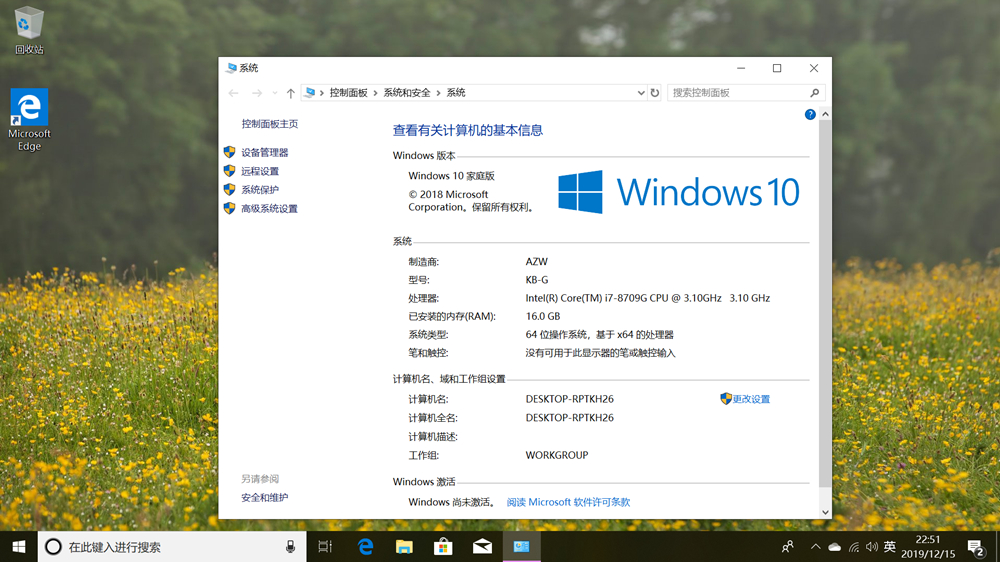
Task: Click the WORKGROUP value text
Action: coord(557,455)
